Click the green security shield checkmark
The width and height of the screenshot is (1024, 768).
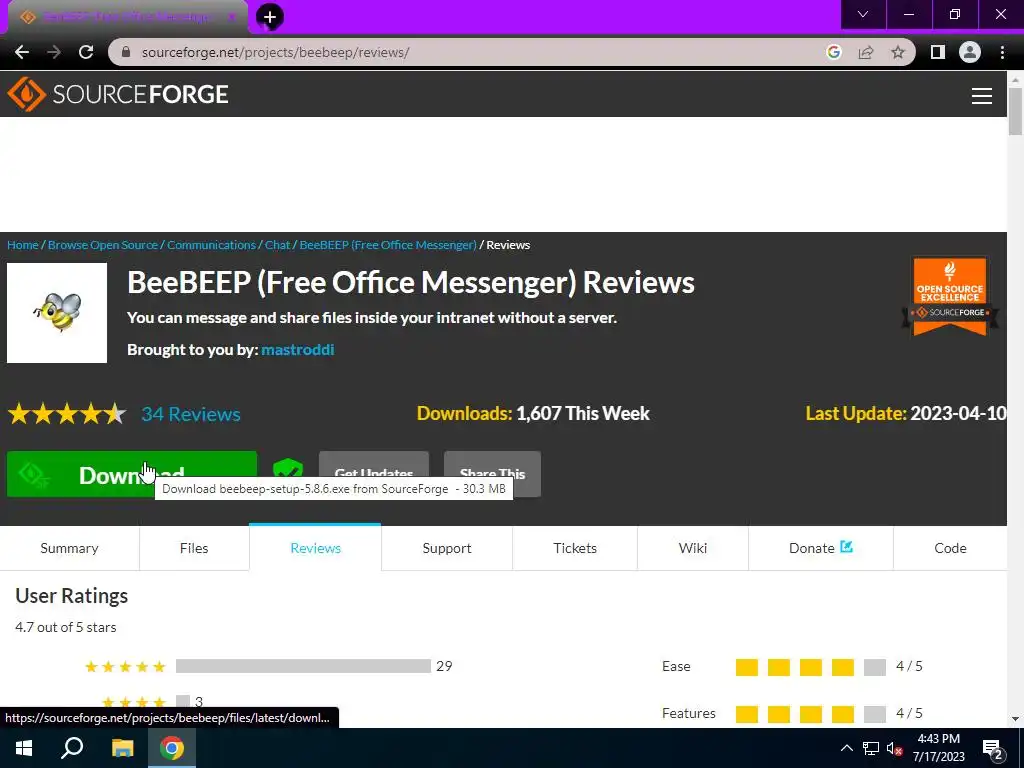pyautogui.click(x=288, y=472)
